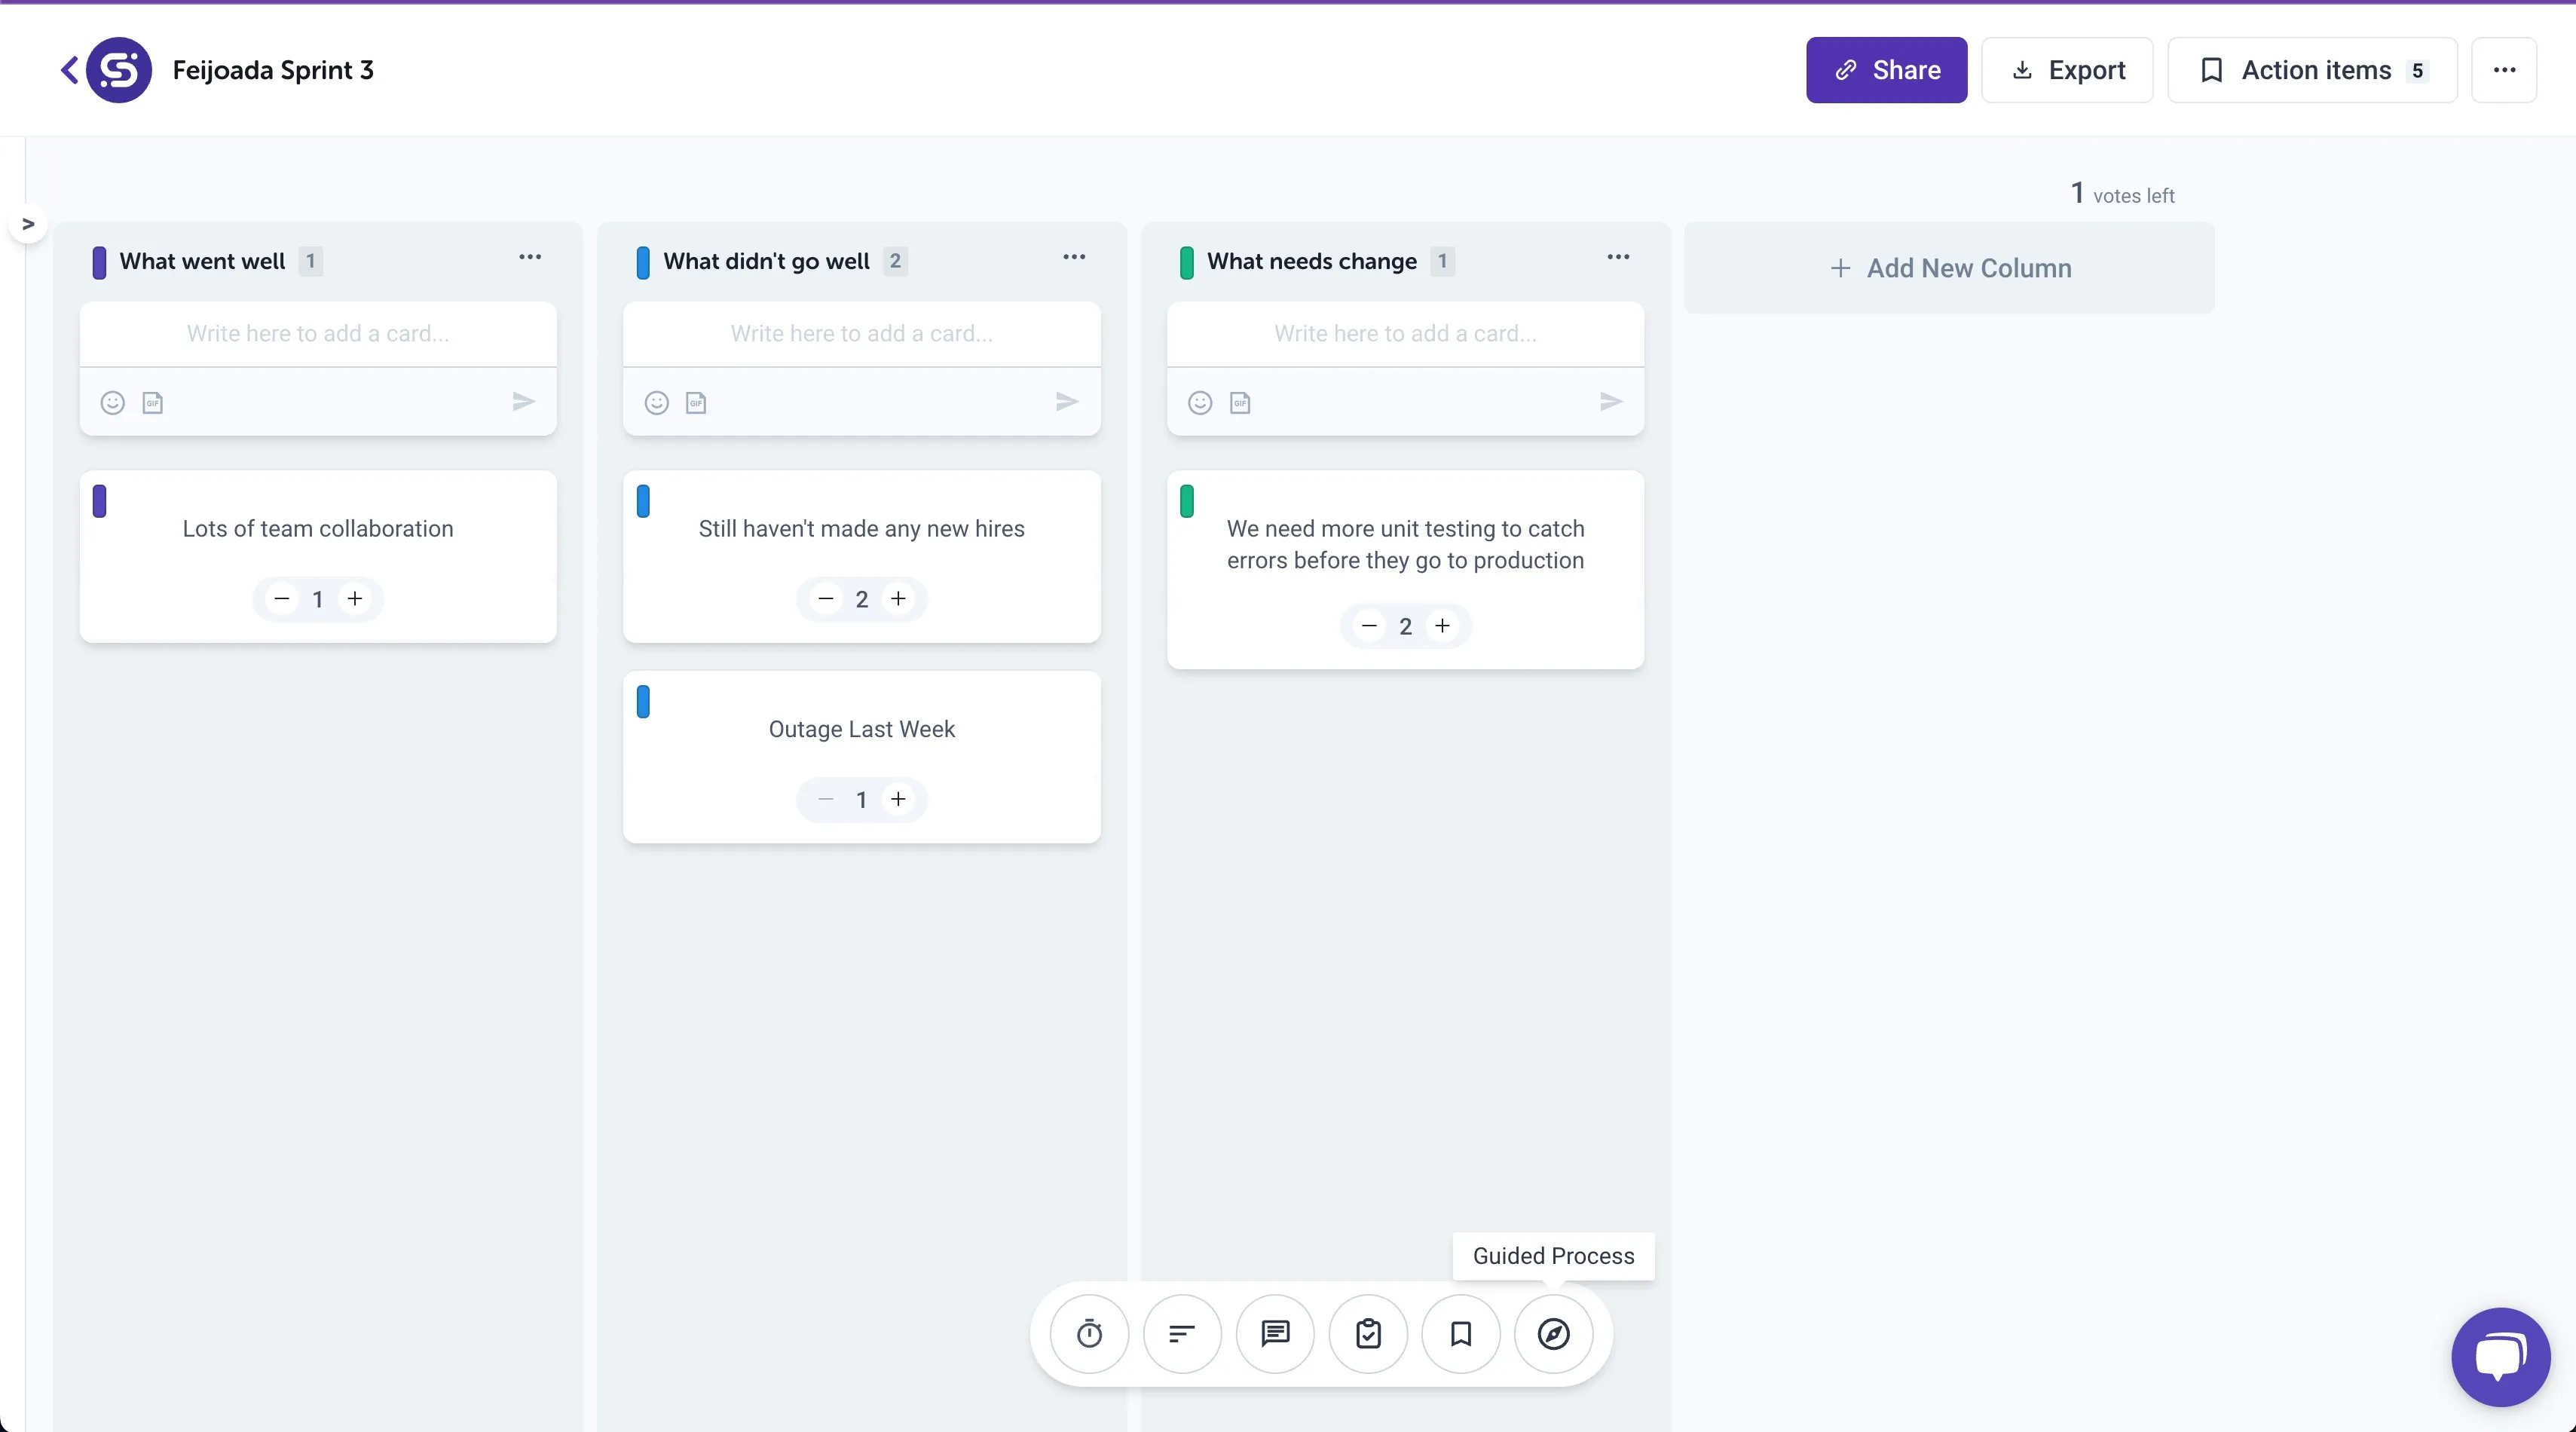Send card in What needs change column
Viewport: 2576px width, 1432px height.
(1610, 402)
